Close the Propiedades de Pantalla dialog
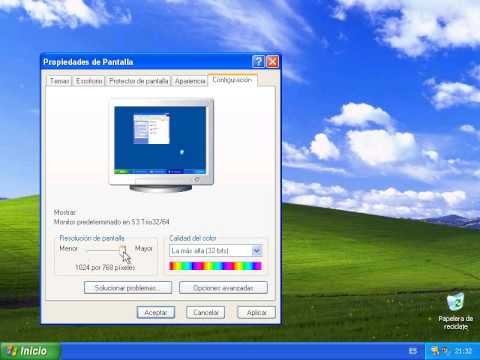This screenshot has width=480, height=360. click(x=273, y=62)
